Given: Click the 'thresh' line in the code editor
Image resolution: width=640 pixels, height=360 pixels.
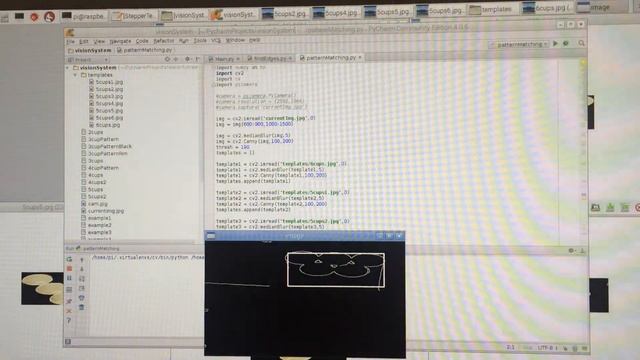Looking at the screenshot, I should [x=233, y=147].
